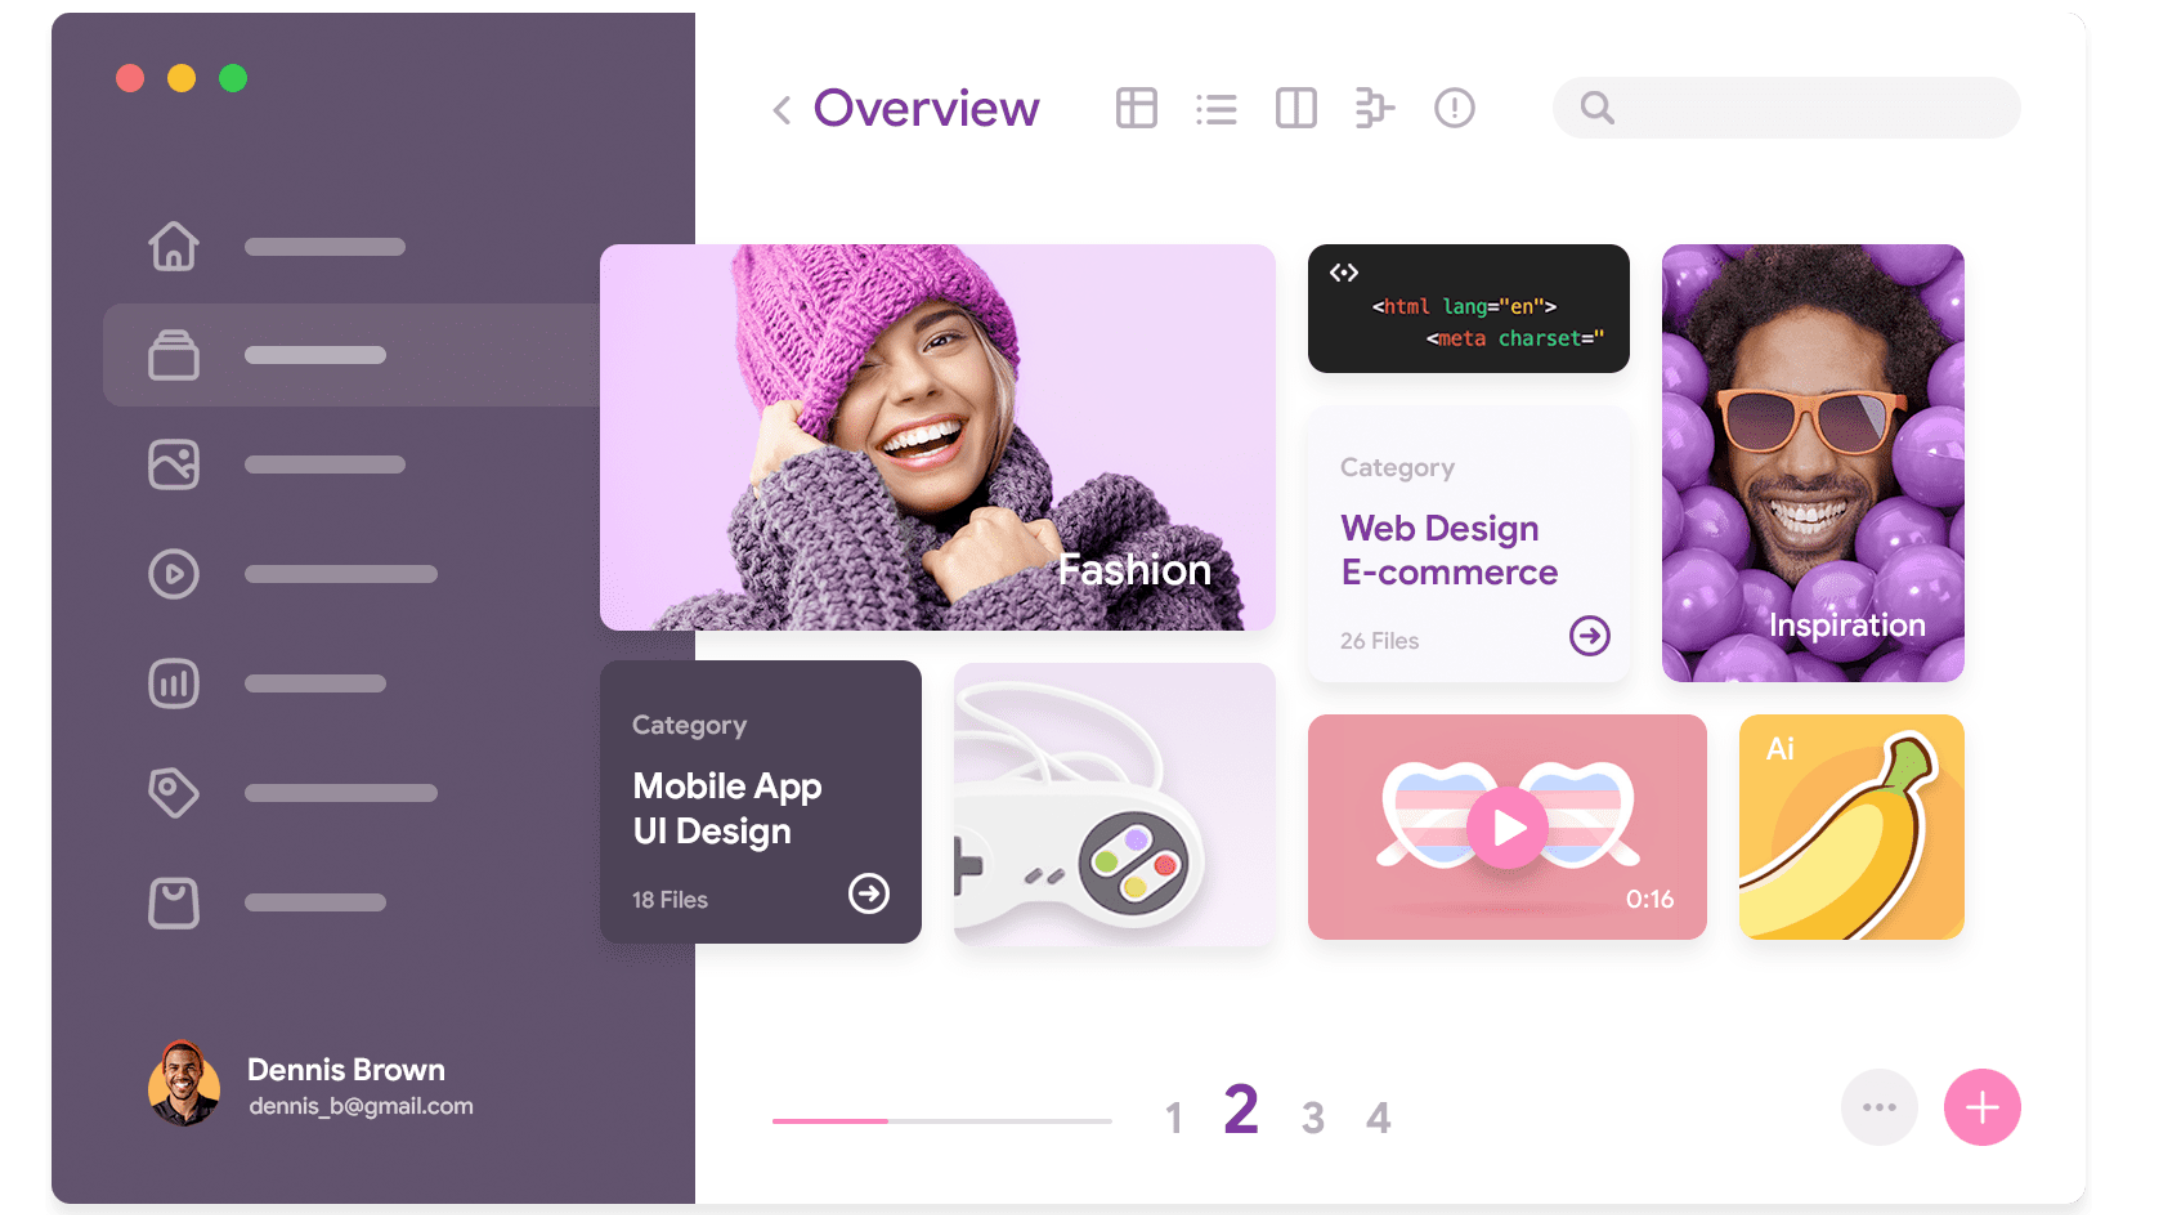2160x1215 pixels.
Task: Click the price tag sidebar icon
Action: [174, 793]
